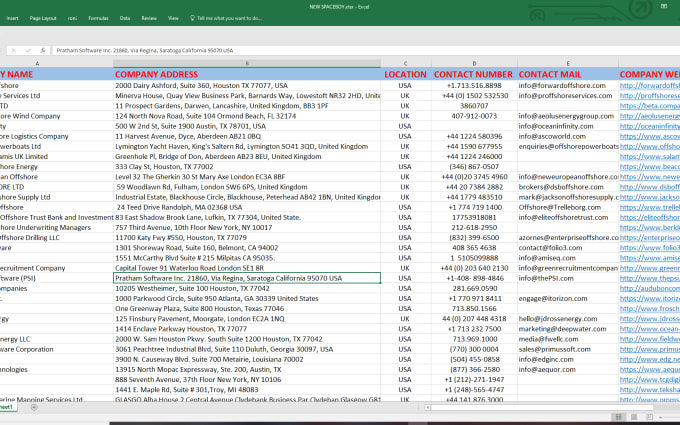Image resolution: width=680 pixels, height=425 pixels.
Task: Select email cell info@ascoworld.com
Action: pos(568,136)
